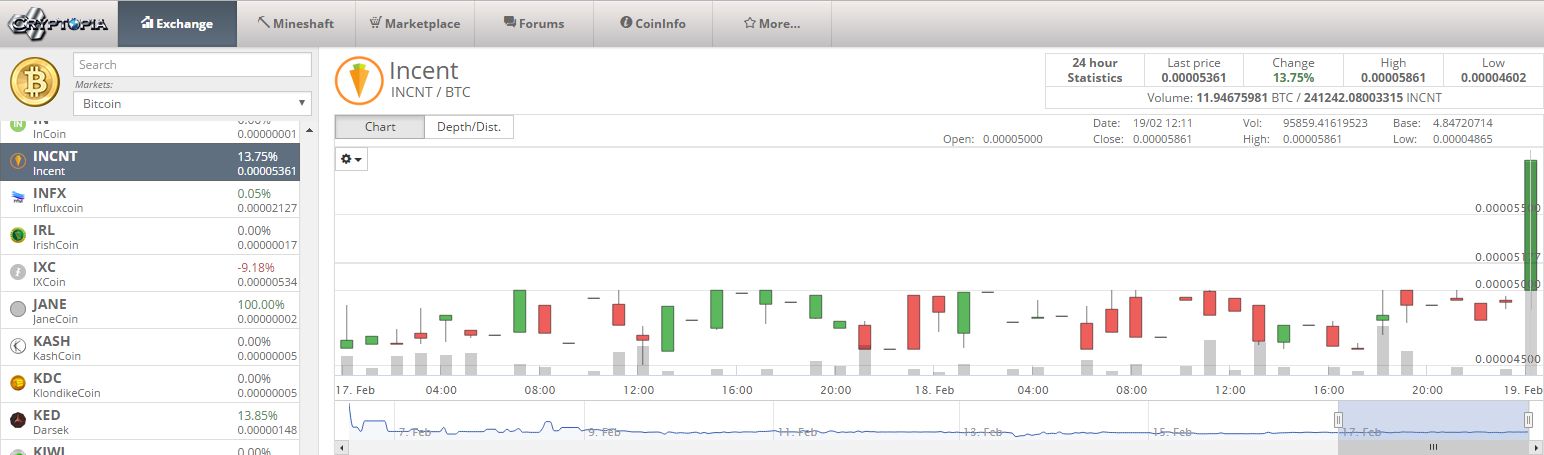Click the KashCoin icon
Screen dimensions: 1544x455
click(17, 347)
